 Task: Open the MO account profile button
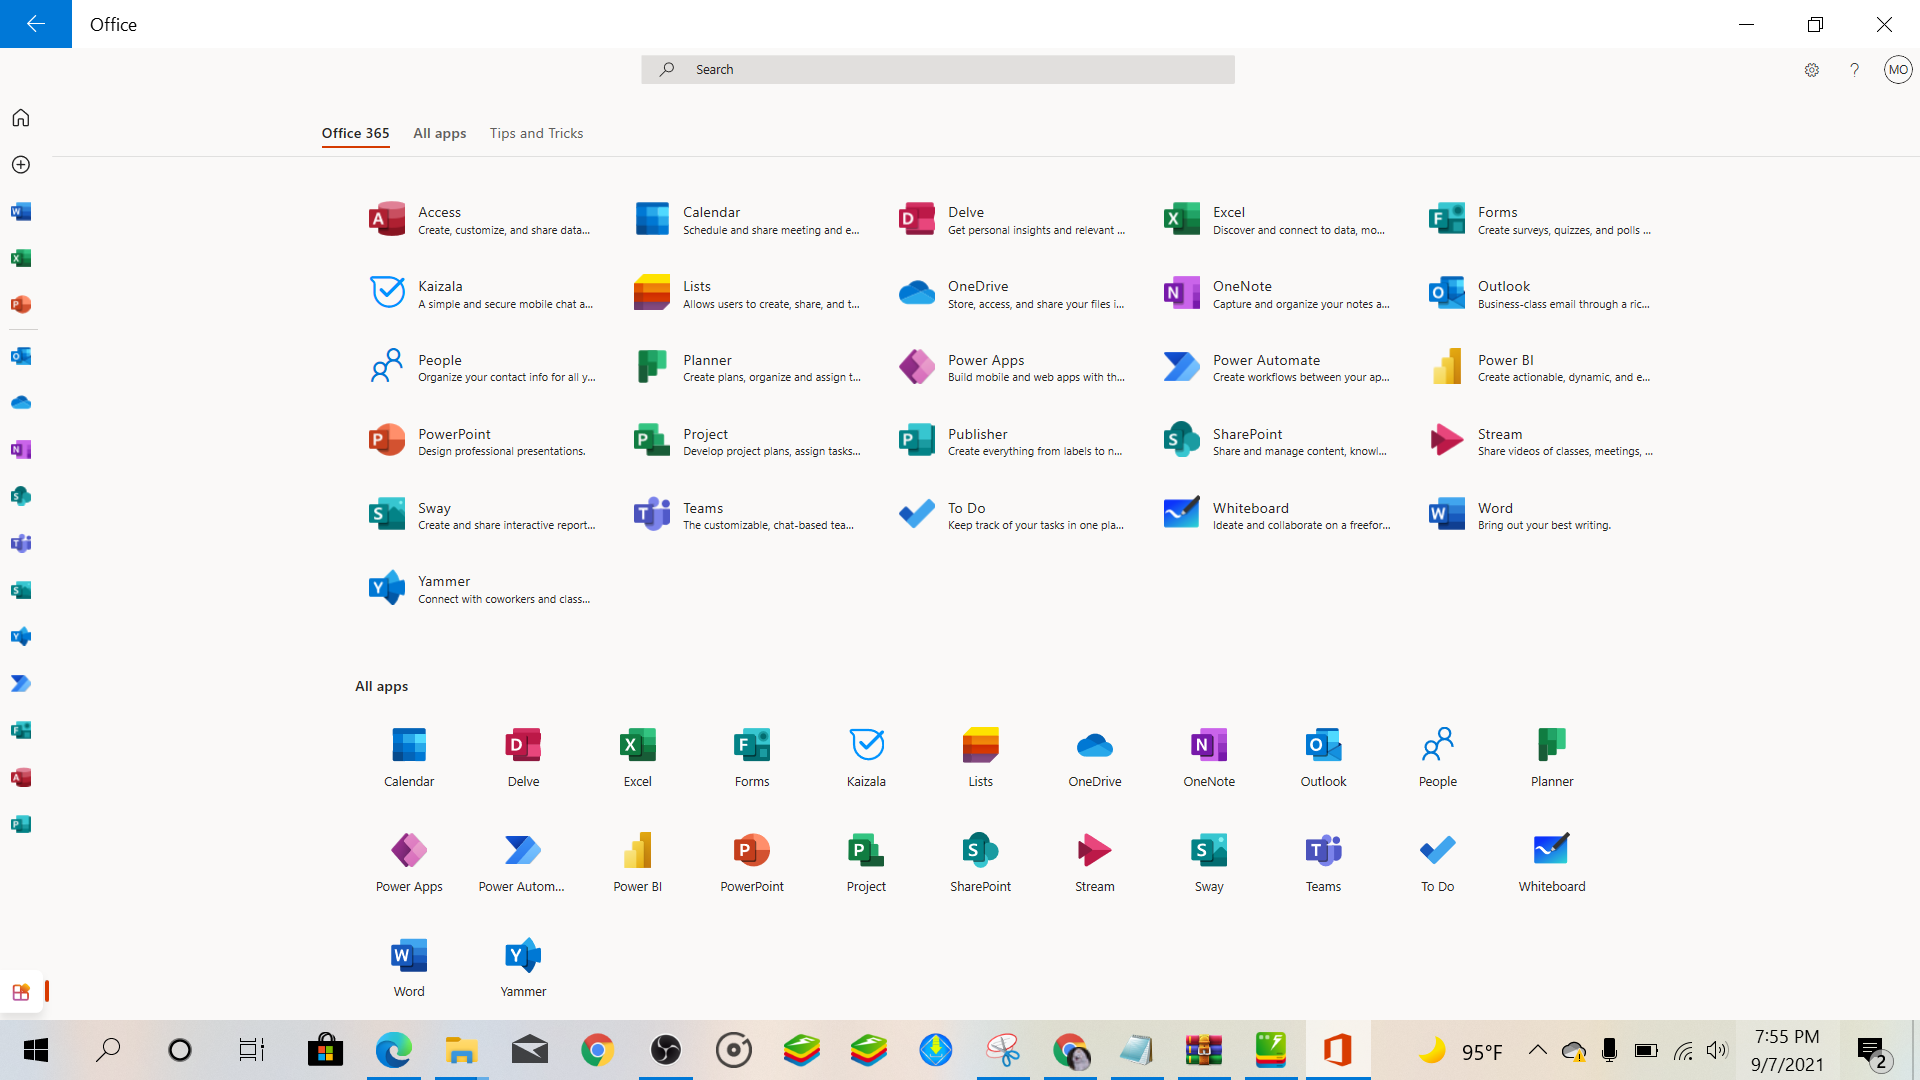point(1897,70)
